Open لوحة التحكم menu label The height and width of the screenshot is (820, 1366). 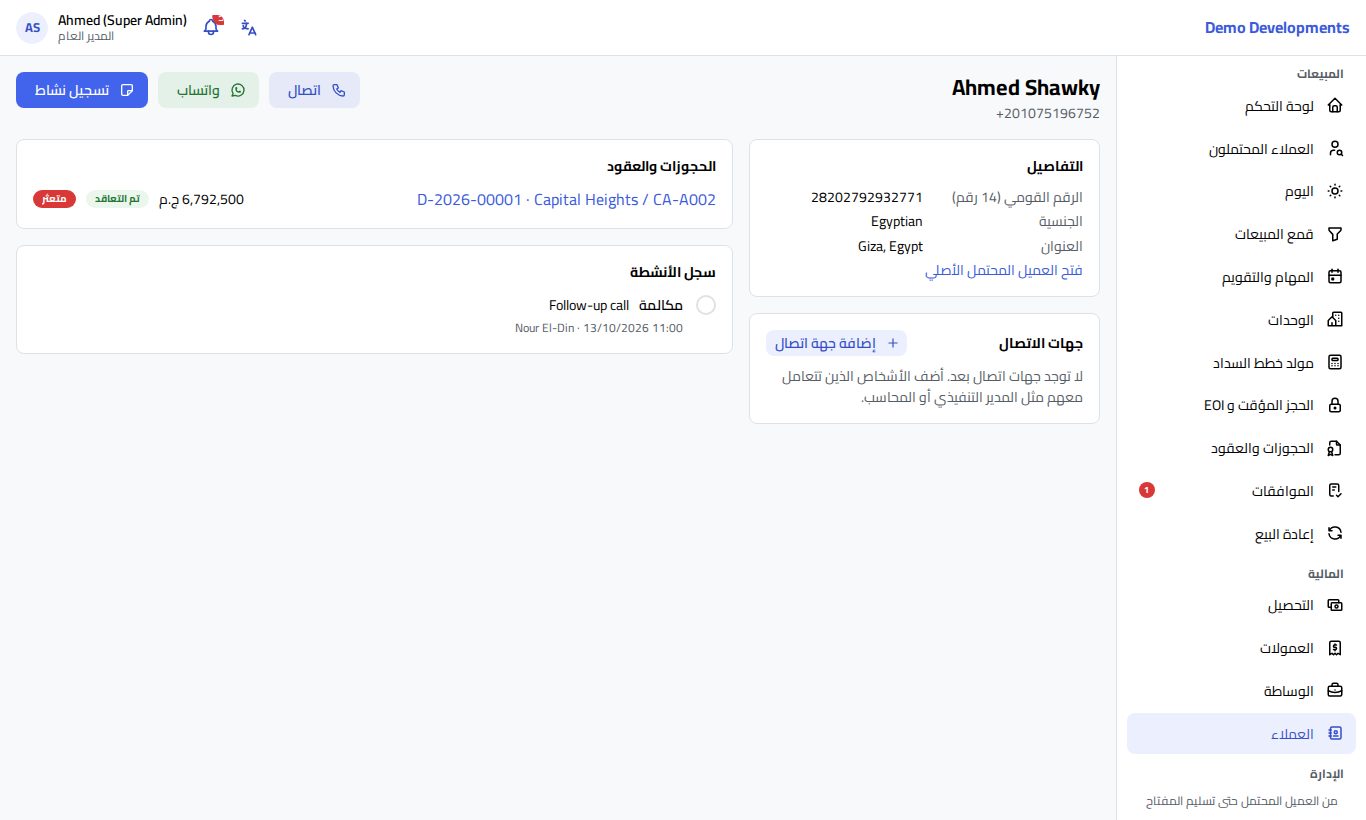coord(1279,106)
